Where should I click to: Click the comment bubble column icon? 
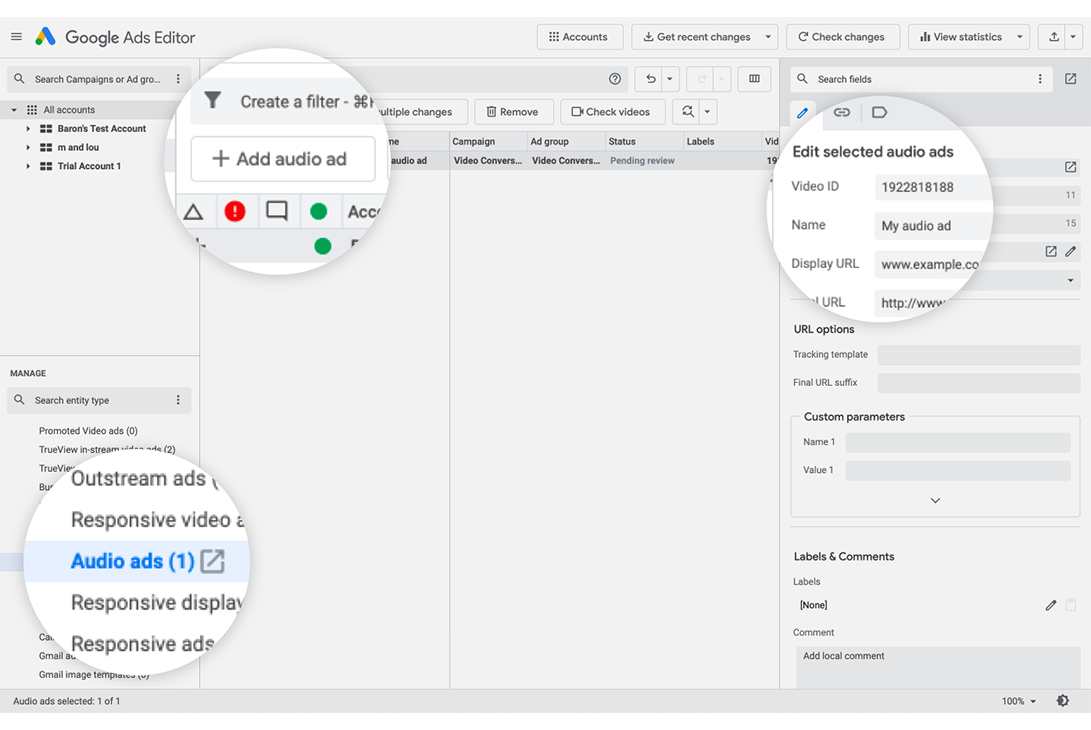point(277,211)
